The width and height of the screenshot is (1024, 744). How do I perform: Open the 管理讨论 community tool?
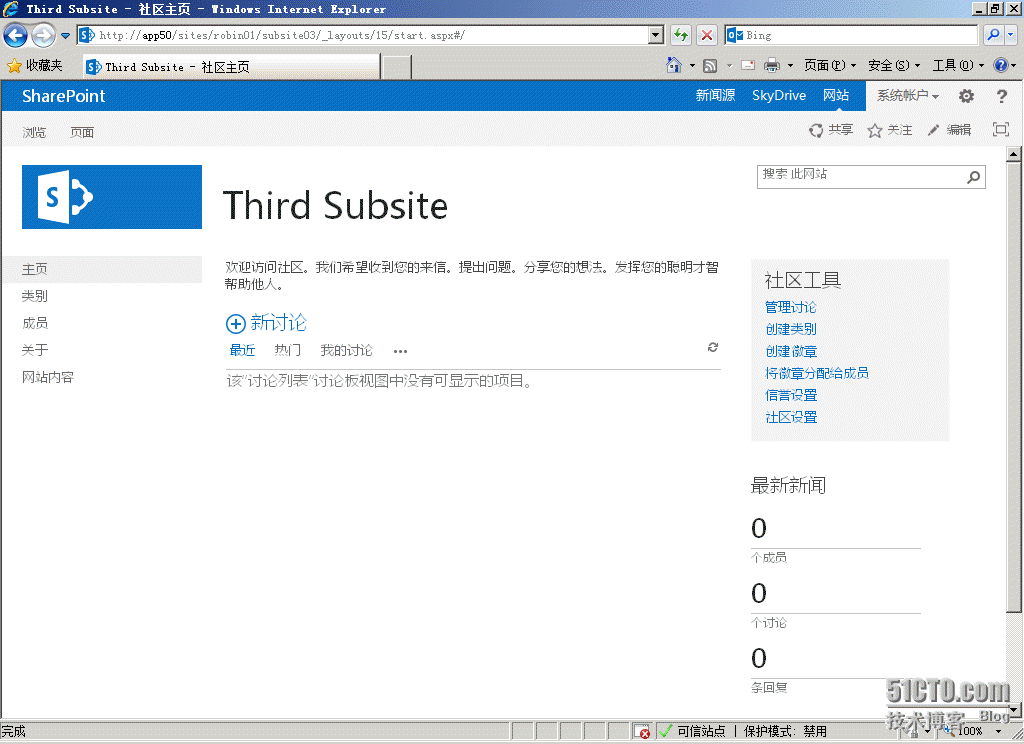791,307
